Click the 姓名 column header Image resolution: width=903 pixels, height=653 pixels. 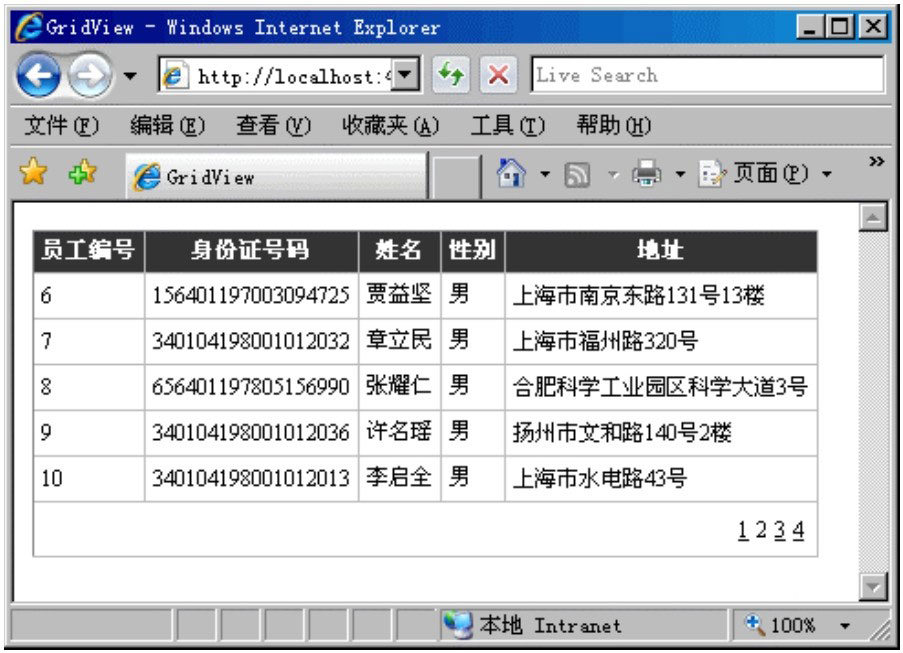click(x=399, y=251)
